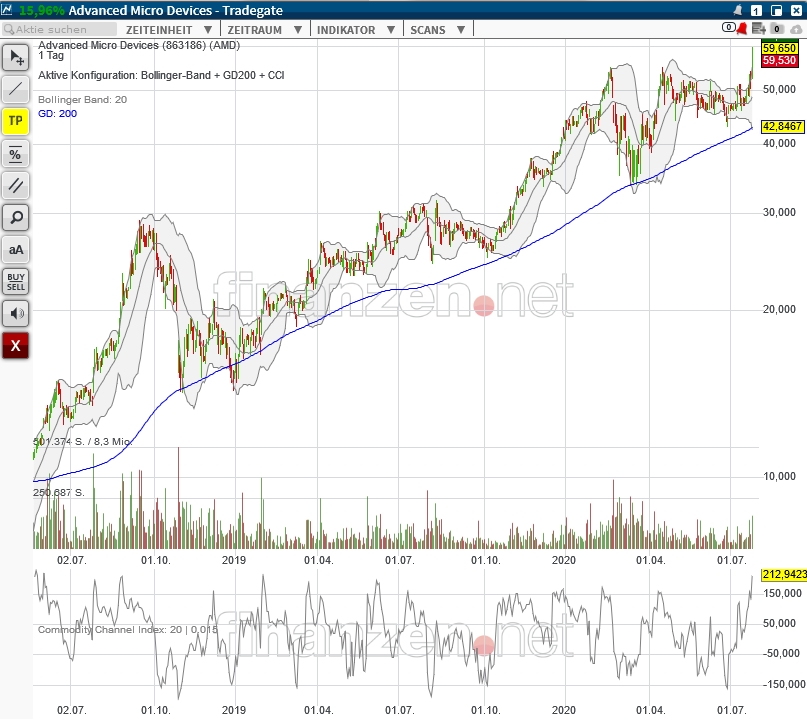Viewport: 807px width, 721px height.
Task: Open the aA text size tool
Action: (15, 250)
